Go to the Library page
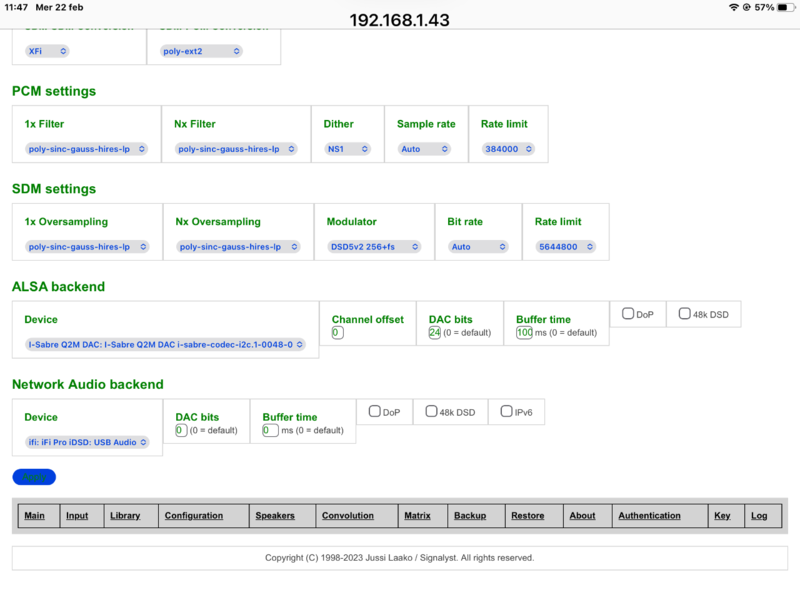 125,516
